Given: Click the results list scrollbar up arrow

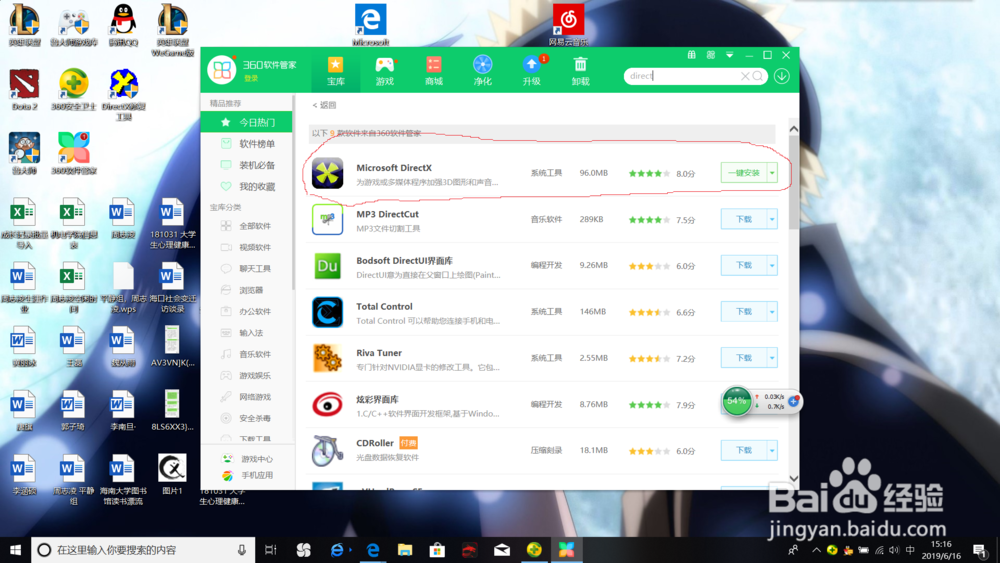Looking at the screenshot, I should [x=793, y=129].
